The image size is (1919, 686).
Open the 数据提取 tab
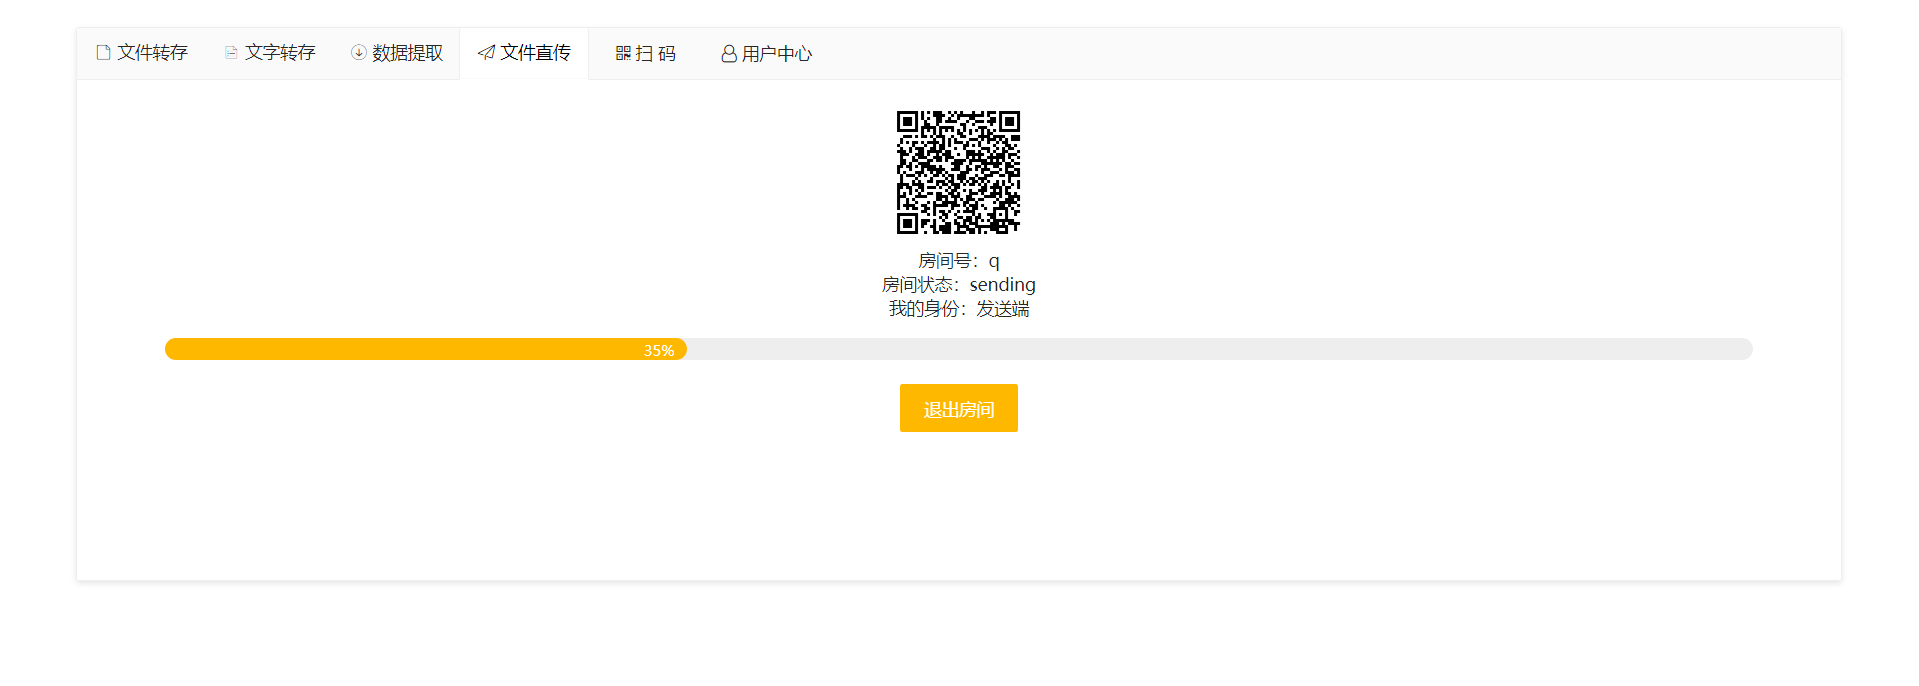coord(397,53)
